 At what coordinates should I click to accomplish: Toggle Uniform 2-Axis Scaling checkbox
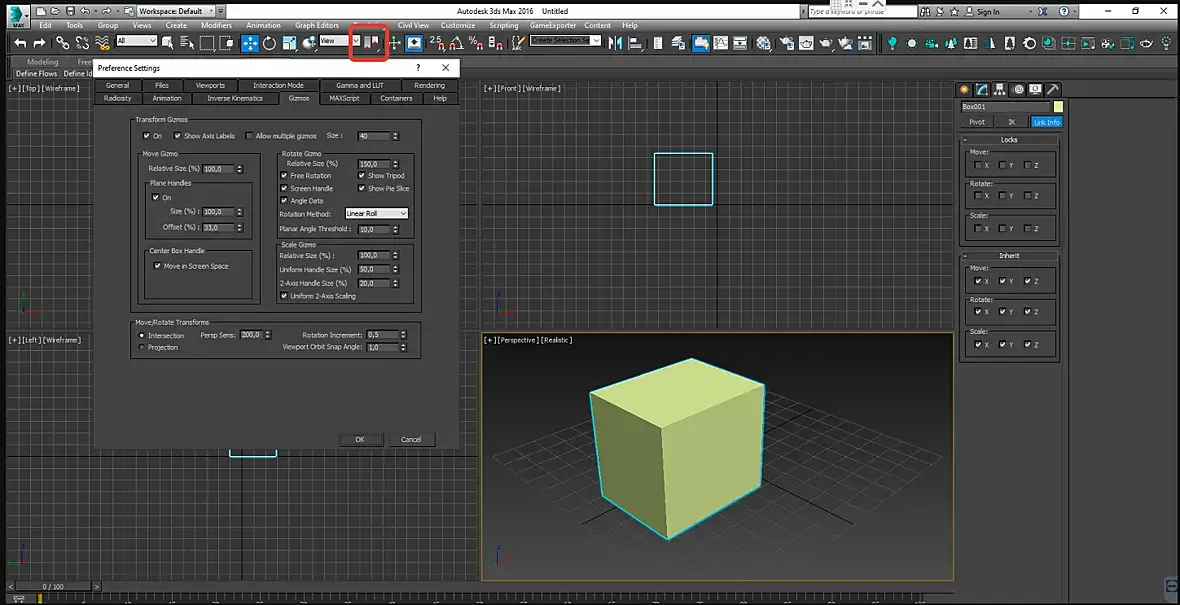point(284,296)
